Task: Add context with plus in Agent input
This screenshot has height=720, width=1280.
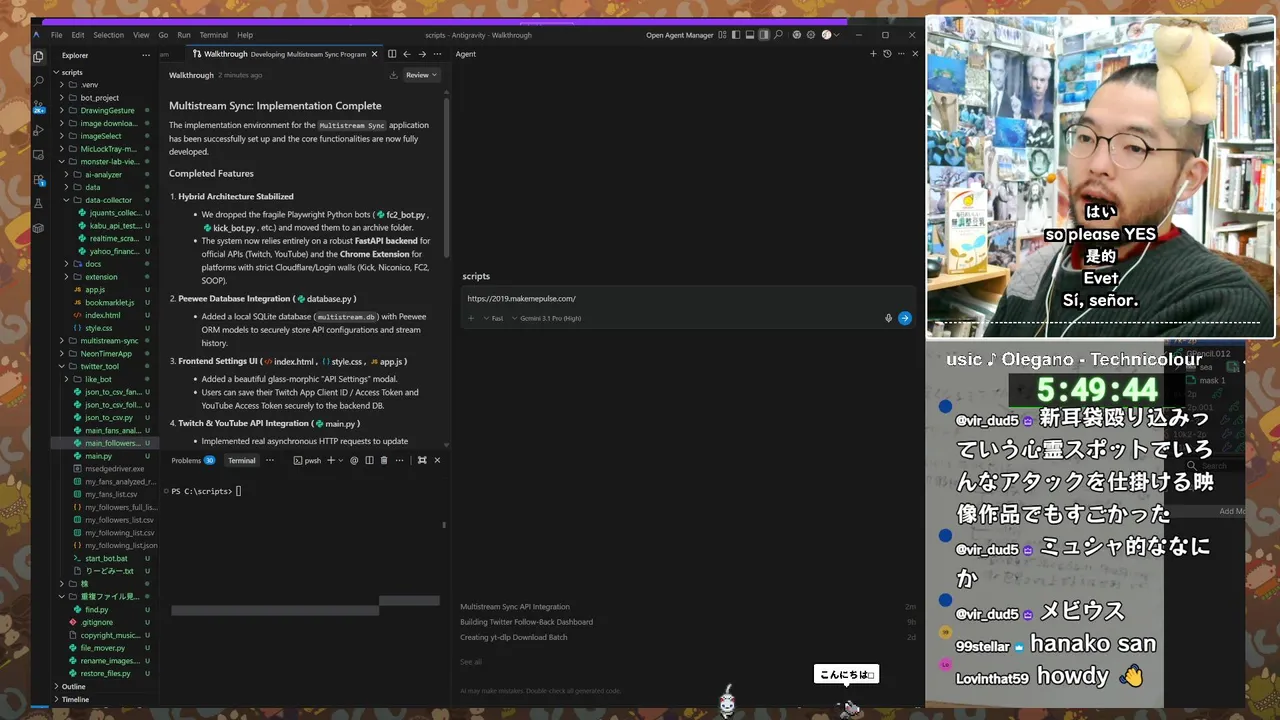Action: [x=471, y=318]
